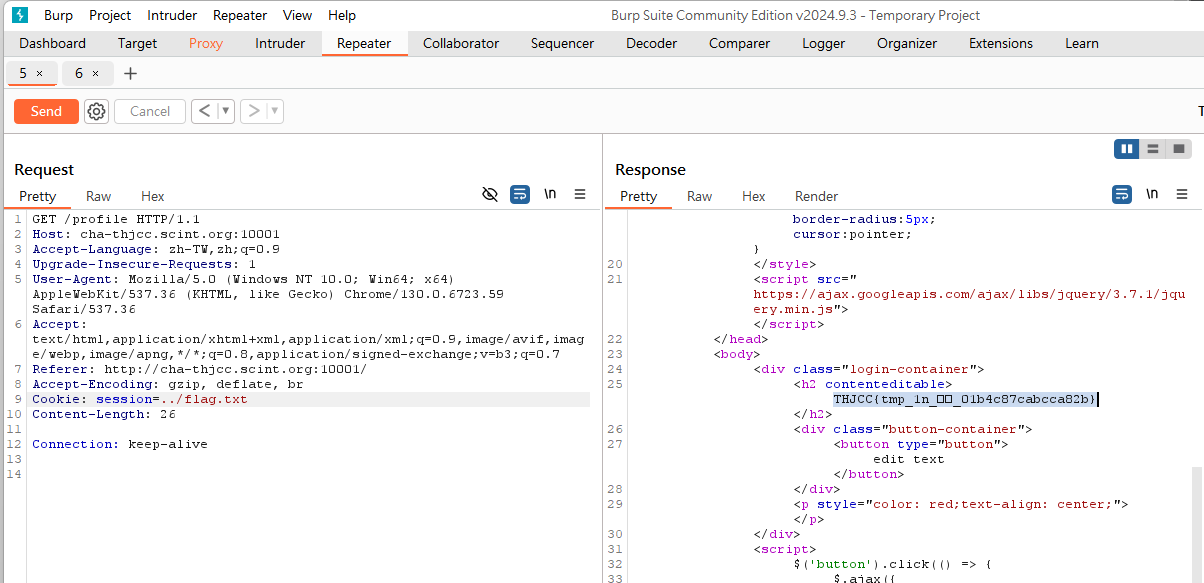Open the Project menu
The width and height of the screenshot is (1204, 583).
(x=110, y=15)
